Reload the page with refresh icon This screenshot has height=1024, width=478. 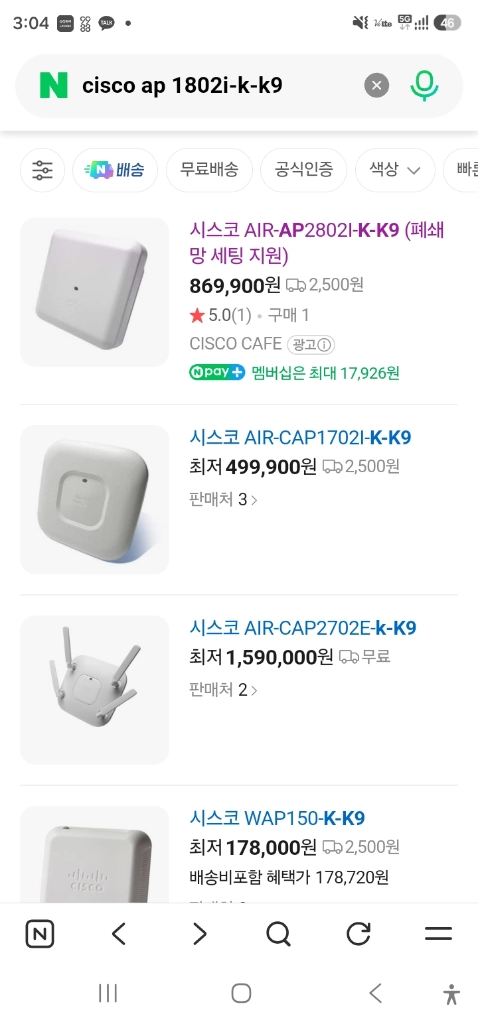[358, 934]
